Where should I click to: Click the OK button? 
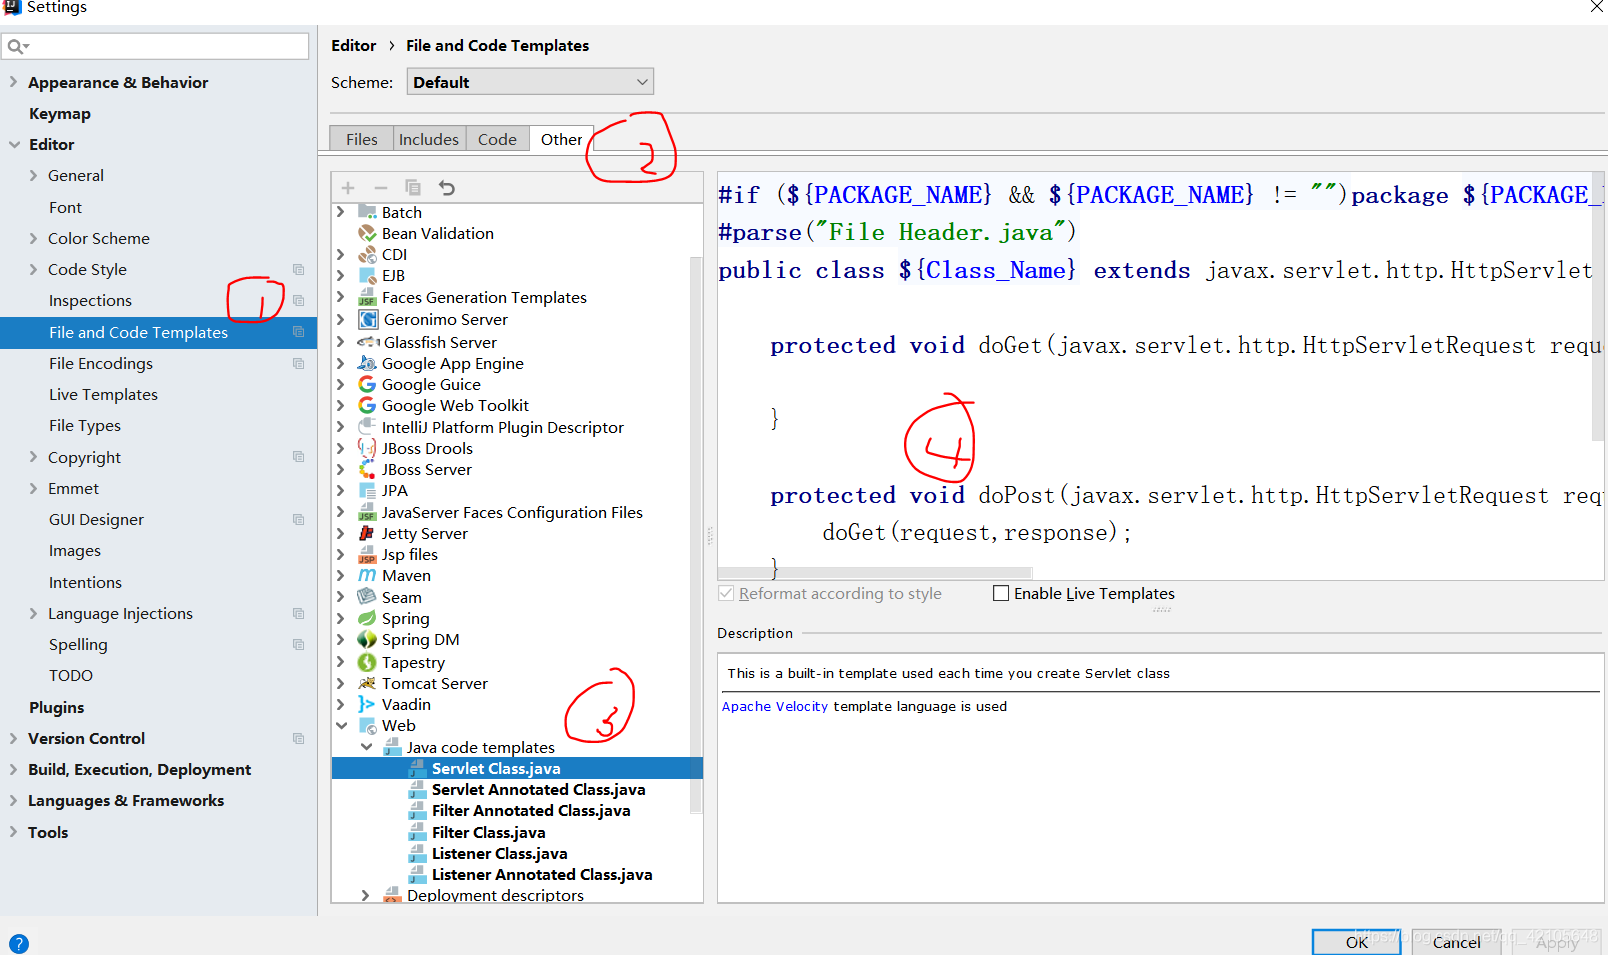tap(1356, 942)
